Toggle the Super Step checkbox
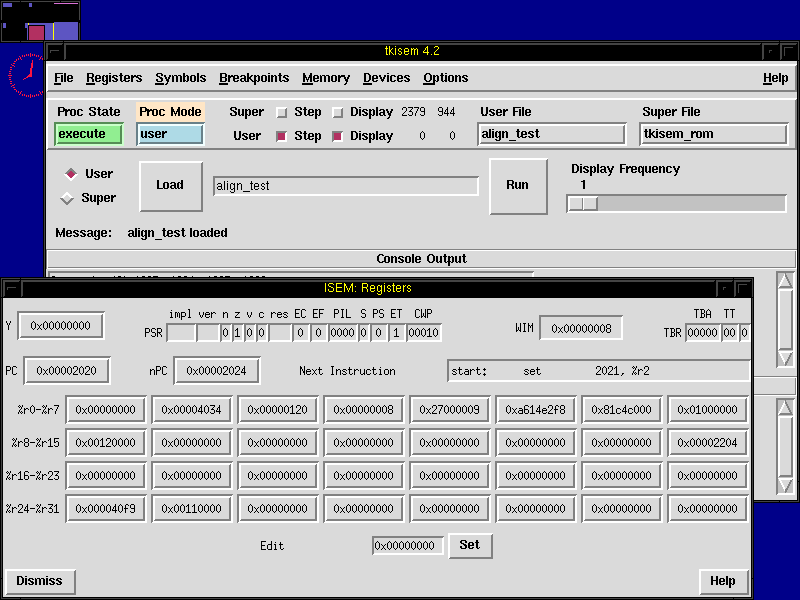Image resolution: width=800 pixels, height=600 pixels. point(282,112)
